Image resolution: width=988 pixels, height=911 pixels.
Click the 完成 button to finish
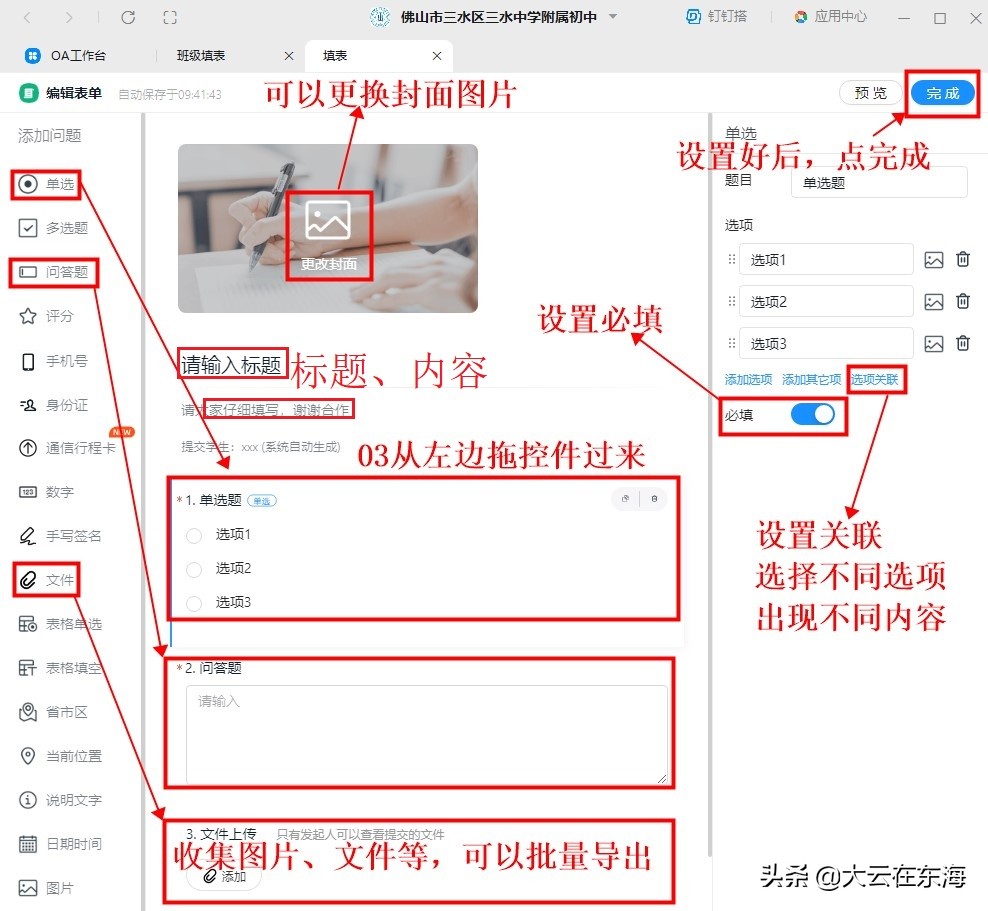point(941,92)
